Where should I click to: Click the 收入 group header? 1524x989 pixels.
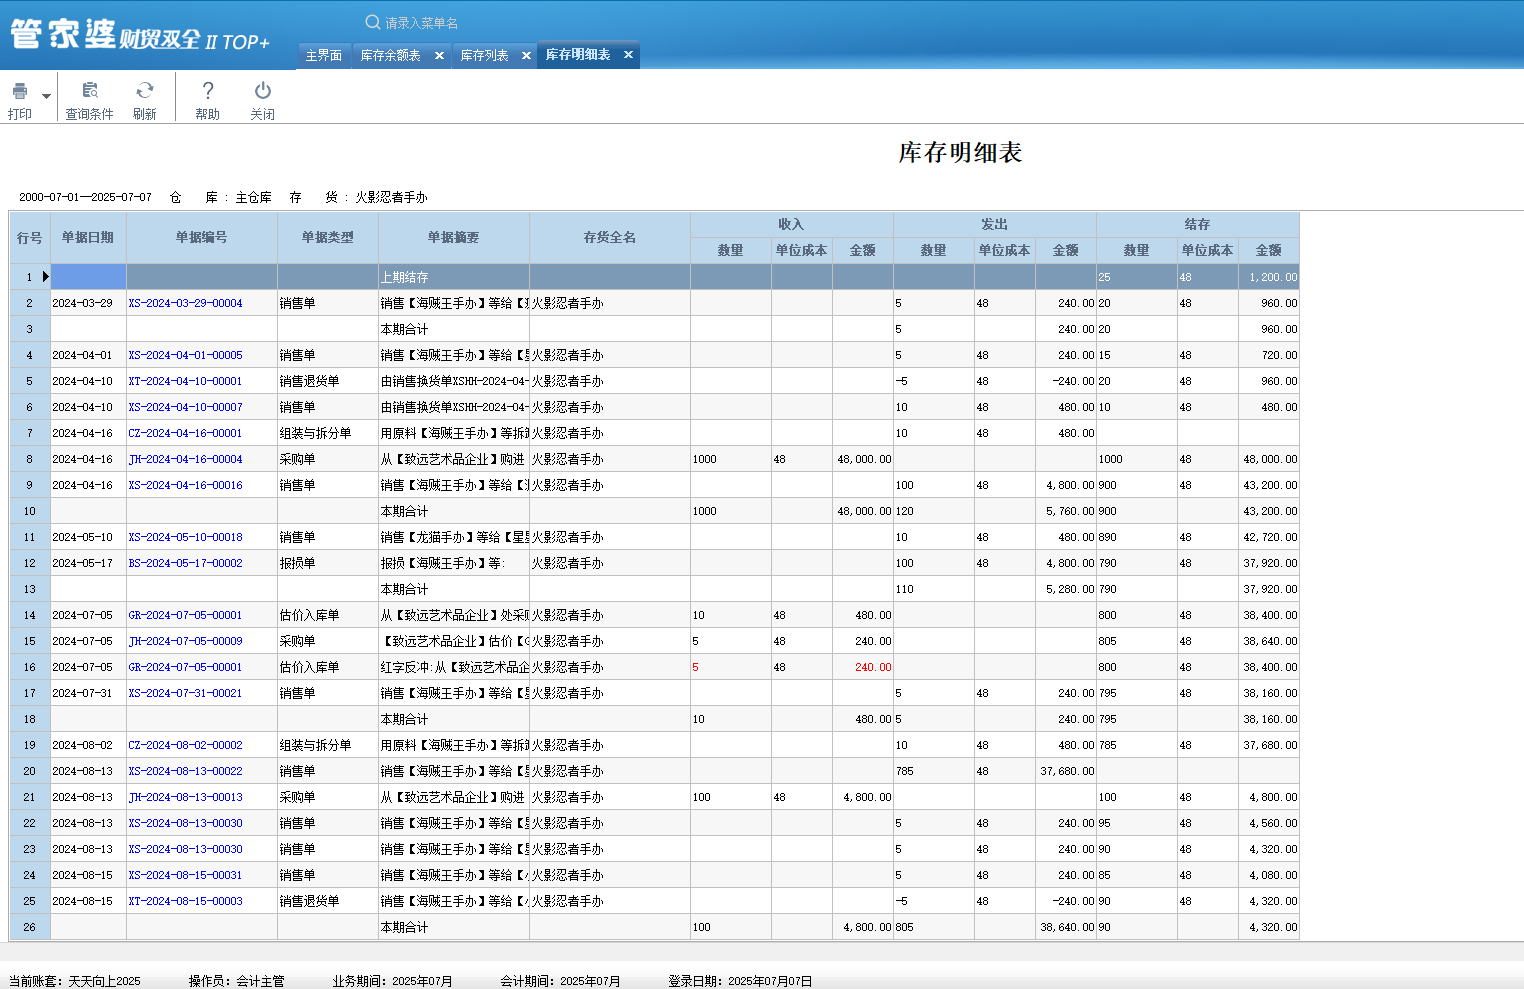click(x=792, y=225)
